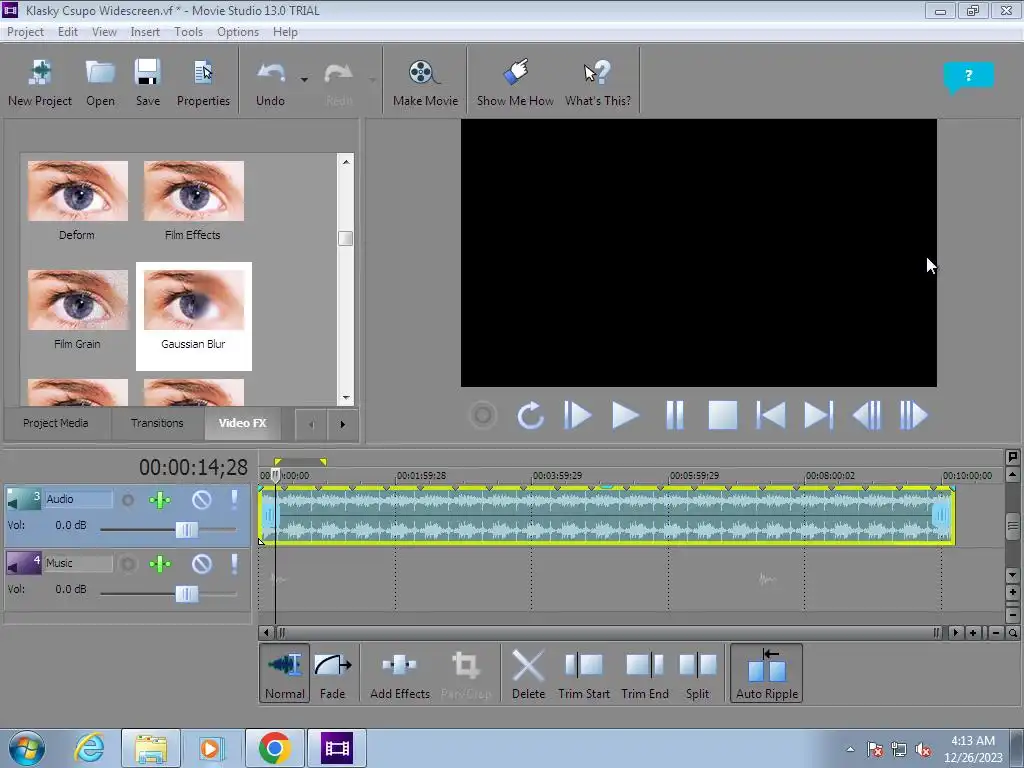Open the Undo history dropdown arrow
The image size is (1024, 768).
(304, 80)
